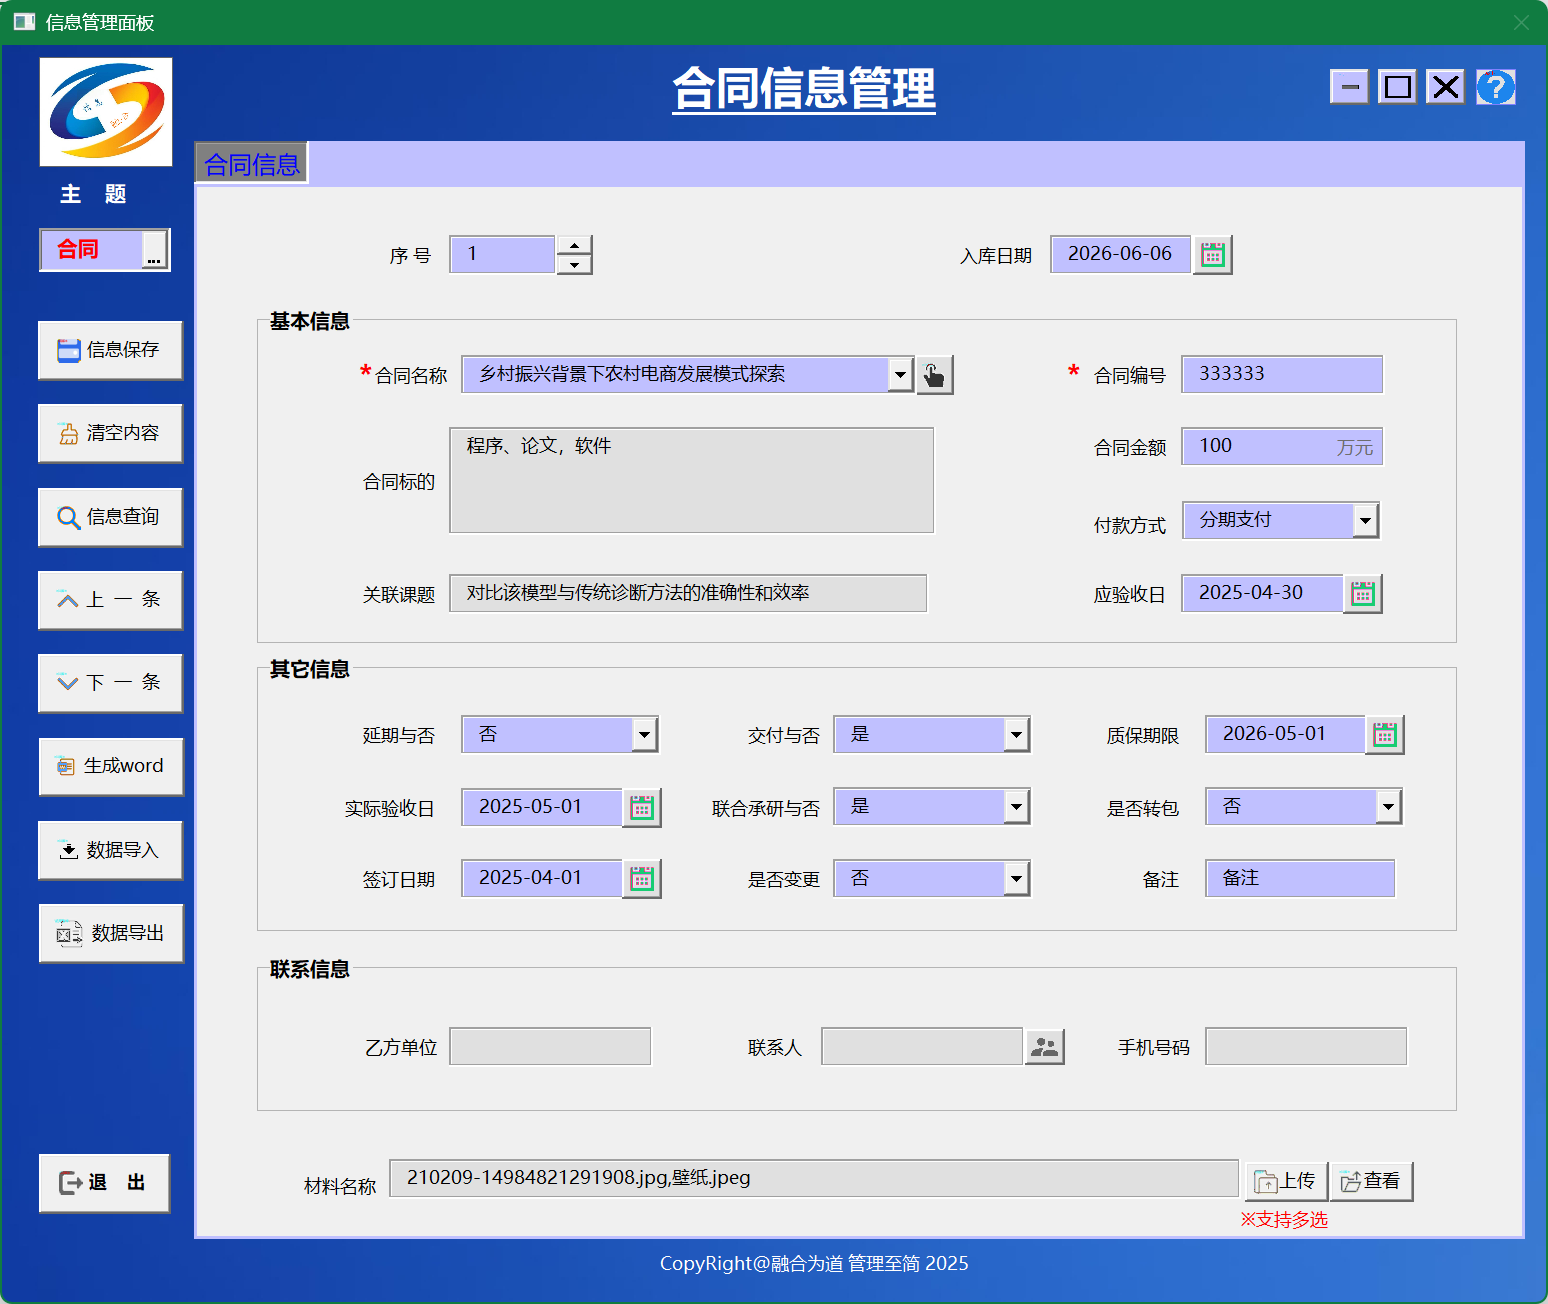
Task: Click the 合同标的 text area
Action: [691, 480]
